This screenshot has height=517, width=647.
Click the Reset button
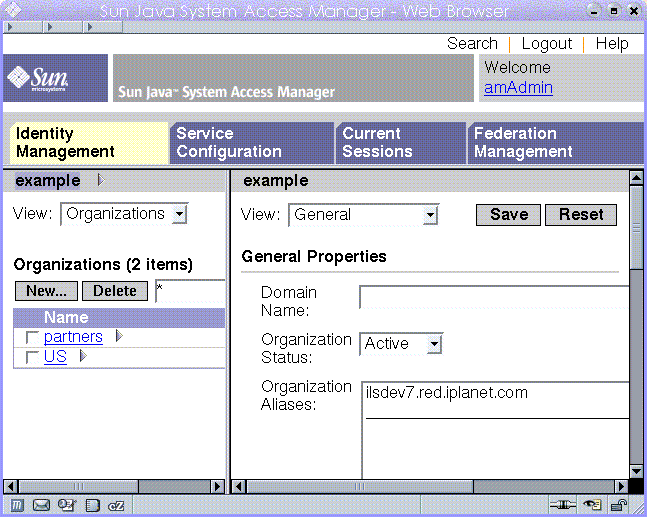[x=581, y=215]
